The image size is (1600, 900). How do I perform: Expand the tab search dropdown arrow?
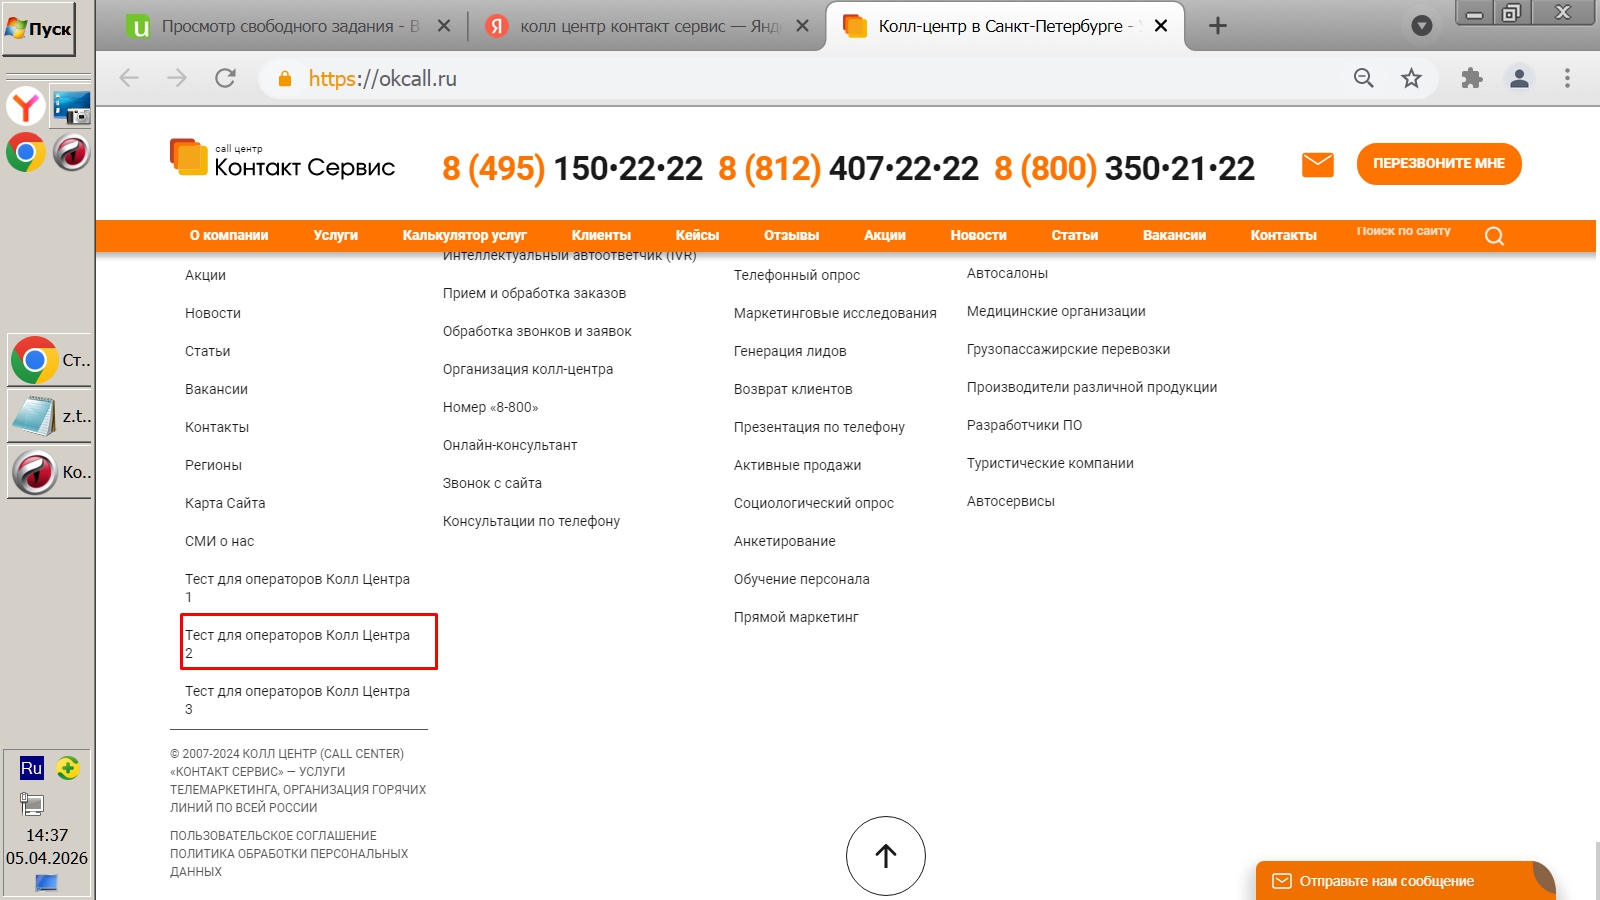pyautogui.click(x=1422, y=26)
